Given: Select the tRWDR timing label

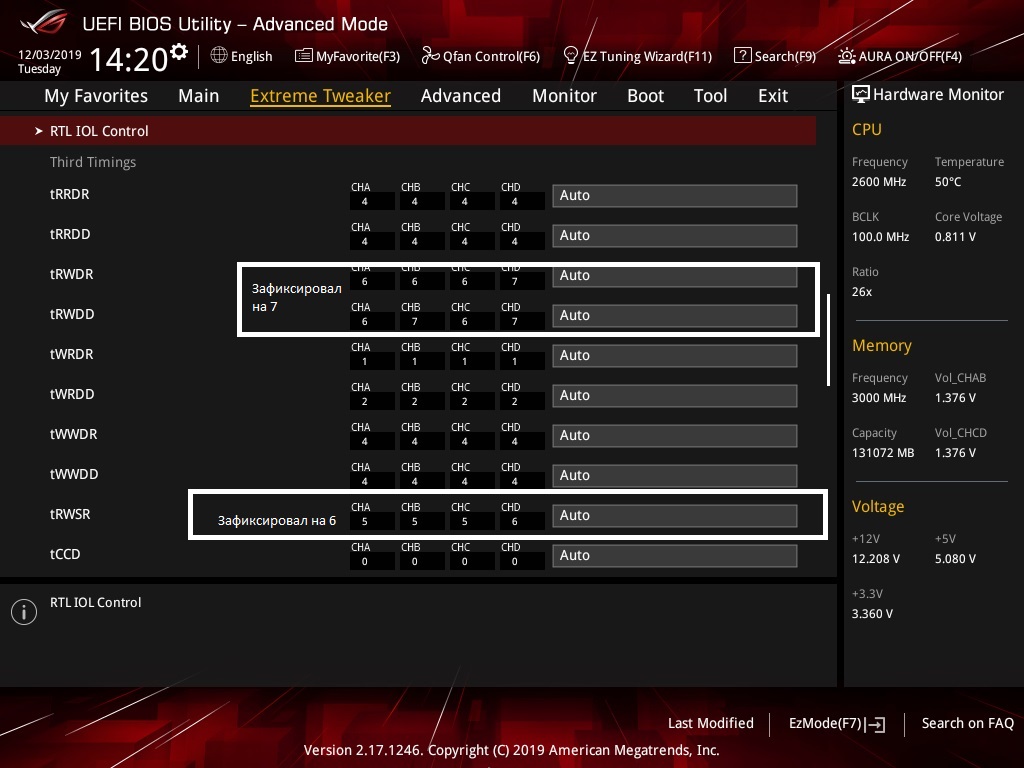Looking at the screenshot, I should [x=71, y=274].
